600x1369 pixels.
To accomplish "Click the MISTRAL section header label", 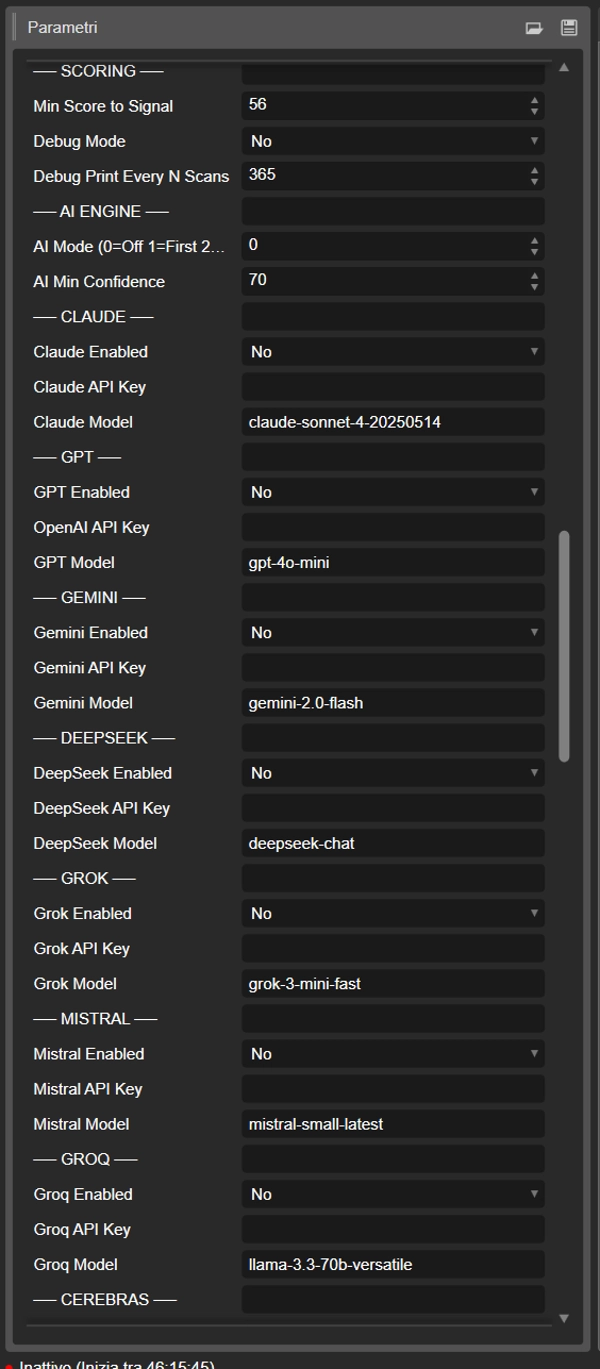I will point(95,1019).
